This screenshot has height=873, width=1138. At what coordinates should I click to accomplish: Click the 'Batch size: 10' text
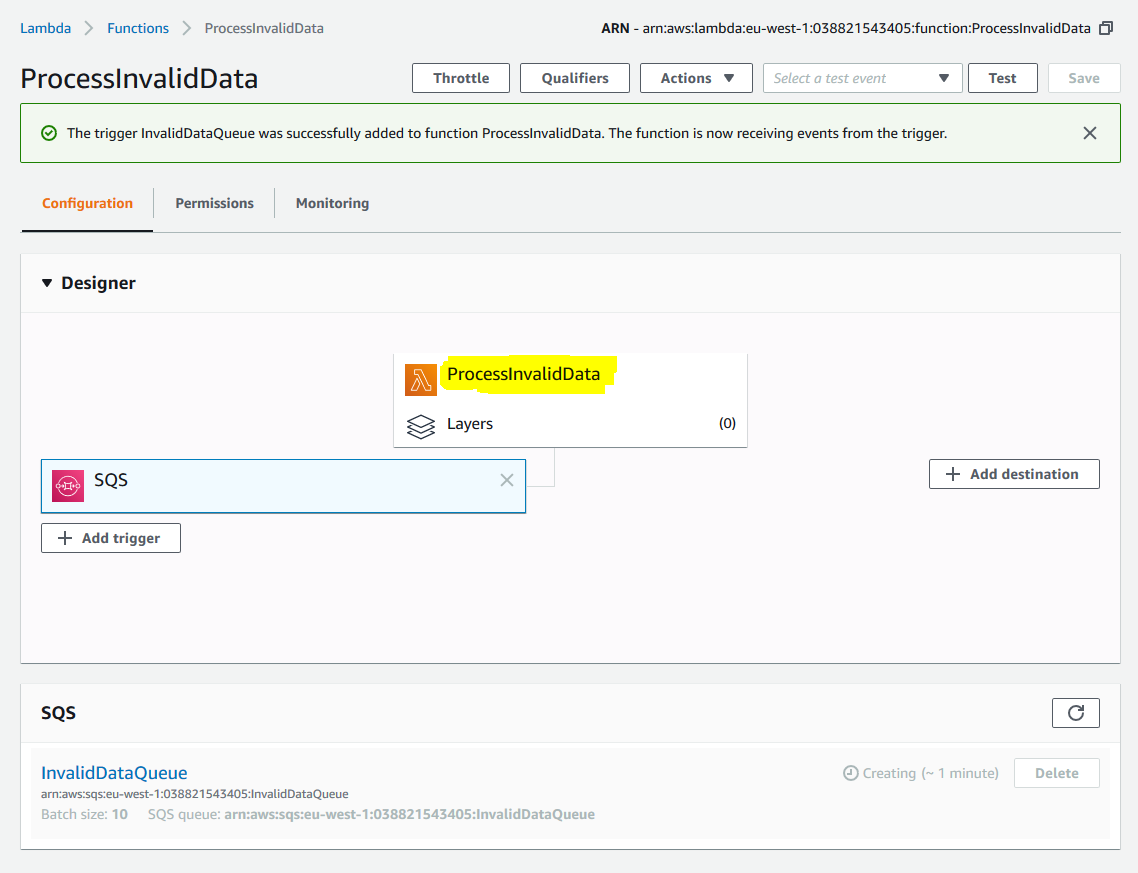point(84,814)
